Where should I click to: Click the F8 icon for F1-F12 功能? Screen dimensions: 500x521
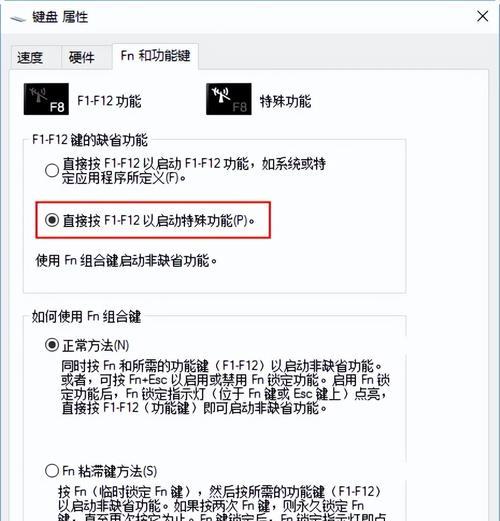(x=46, y=99)
